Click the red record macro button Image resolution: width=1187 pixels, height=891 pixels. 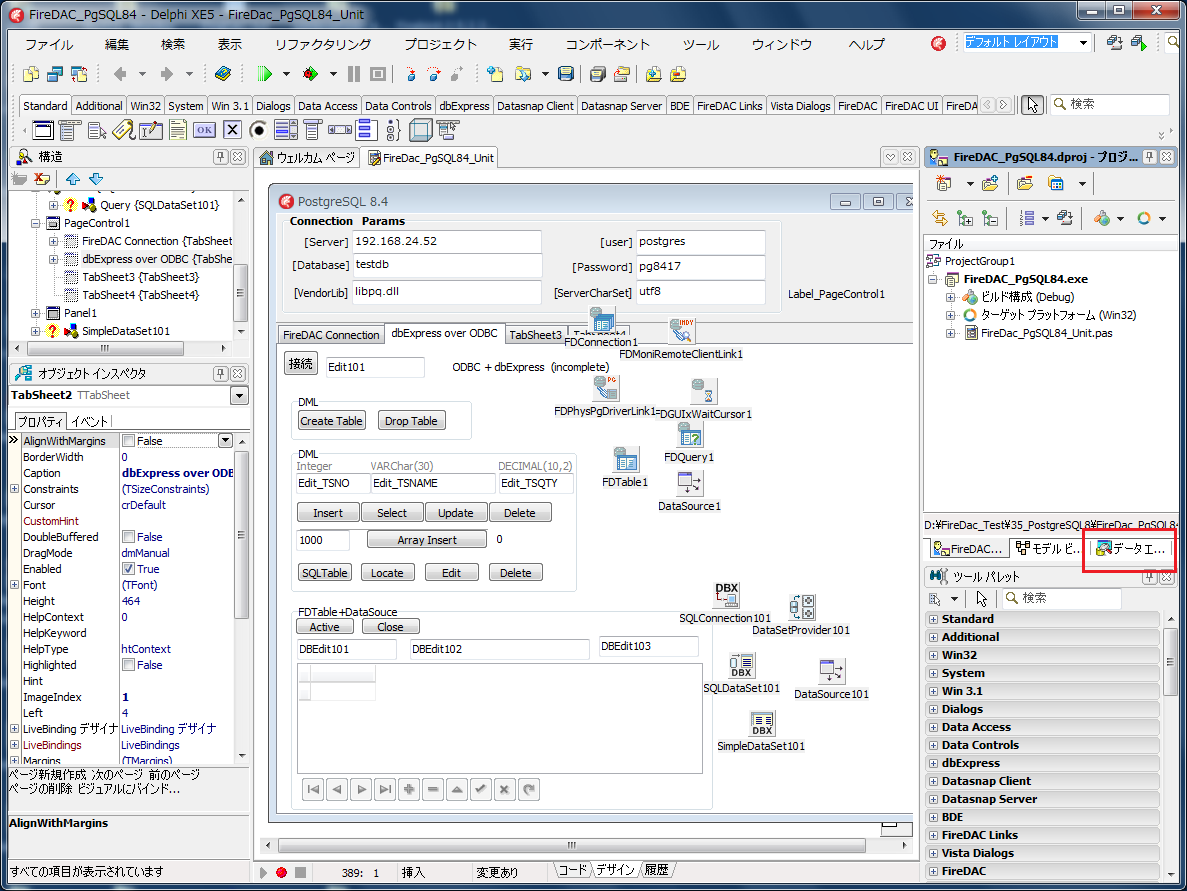pyautogui.click(x=282, y=872)
